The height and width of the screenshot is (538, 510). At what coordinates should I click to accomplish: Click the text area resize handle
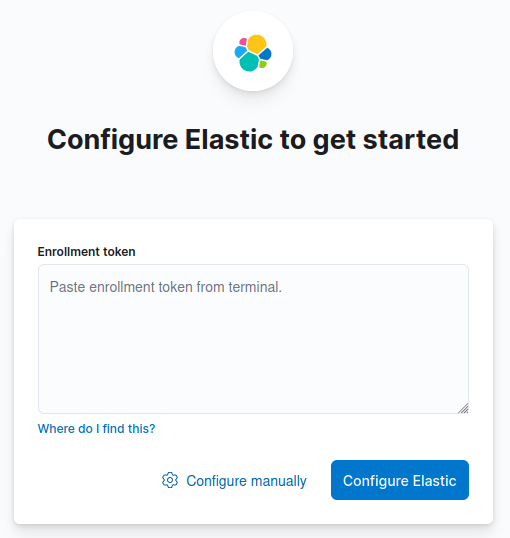(463, 408)
